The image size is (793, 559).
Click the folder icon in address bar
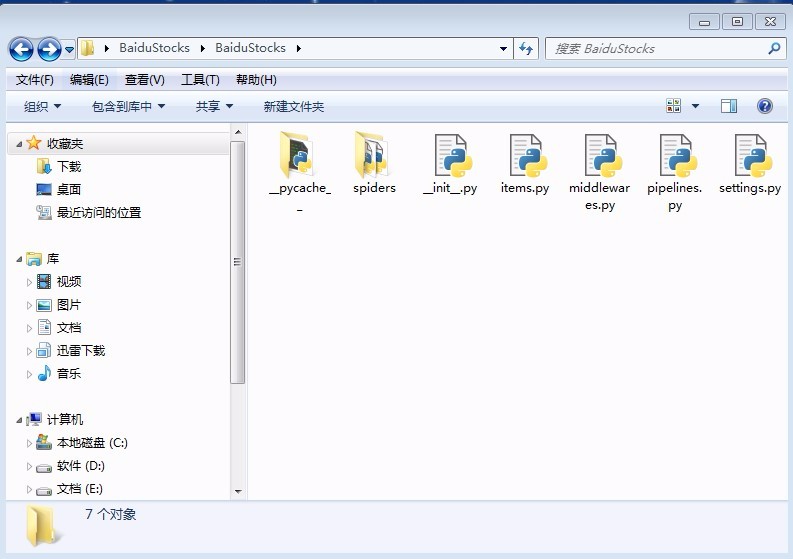pos(87,48)
